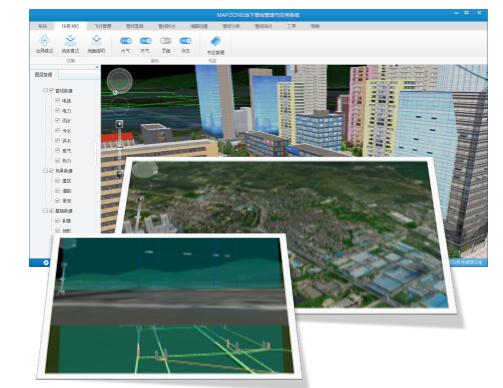Turn off the first blue toggle switch
The width and height of the screenshot is (503, 388).
click(x=126, y=41)
